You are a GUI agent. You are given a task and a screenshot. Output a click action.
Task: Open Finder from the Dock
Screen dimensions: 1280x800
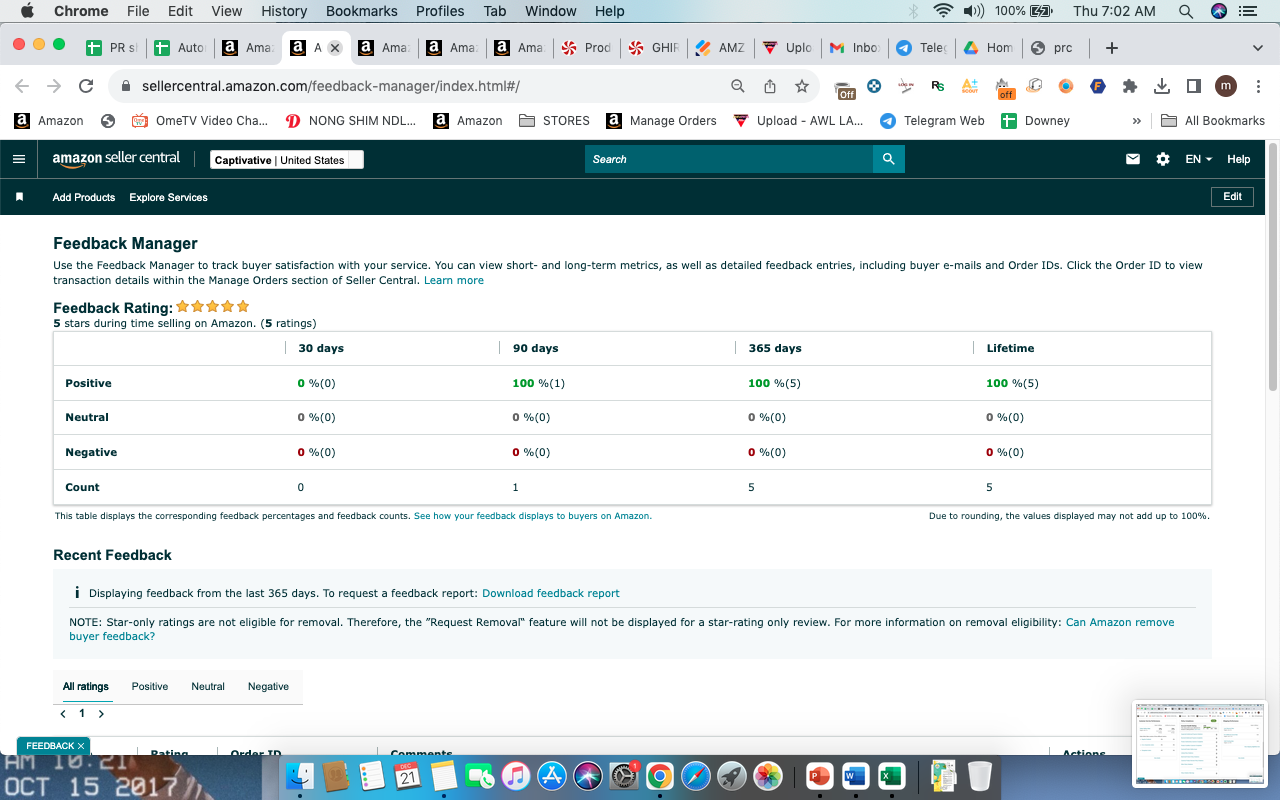301,776
